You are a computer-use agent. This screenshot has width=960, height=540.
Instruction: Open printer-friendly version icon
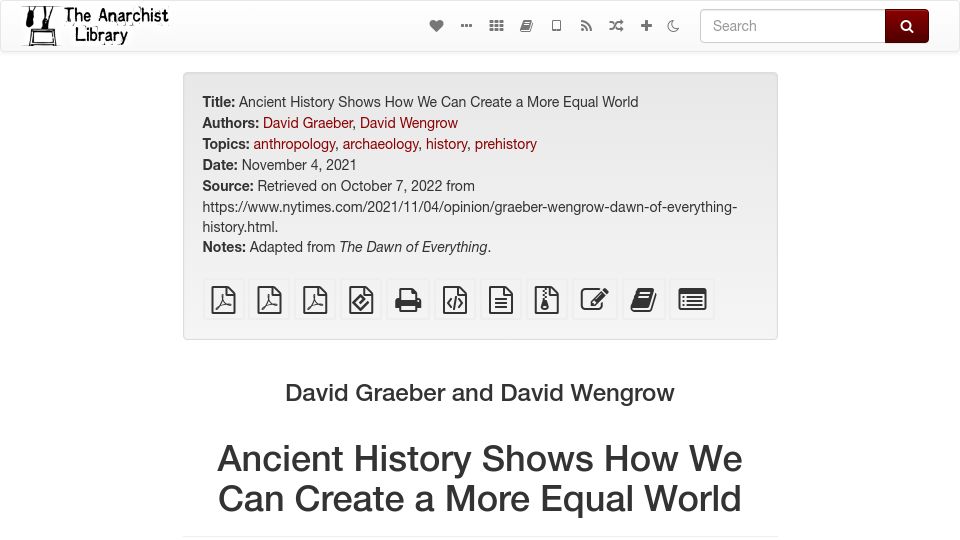(x=408, y=300)
